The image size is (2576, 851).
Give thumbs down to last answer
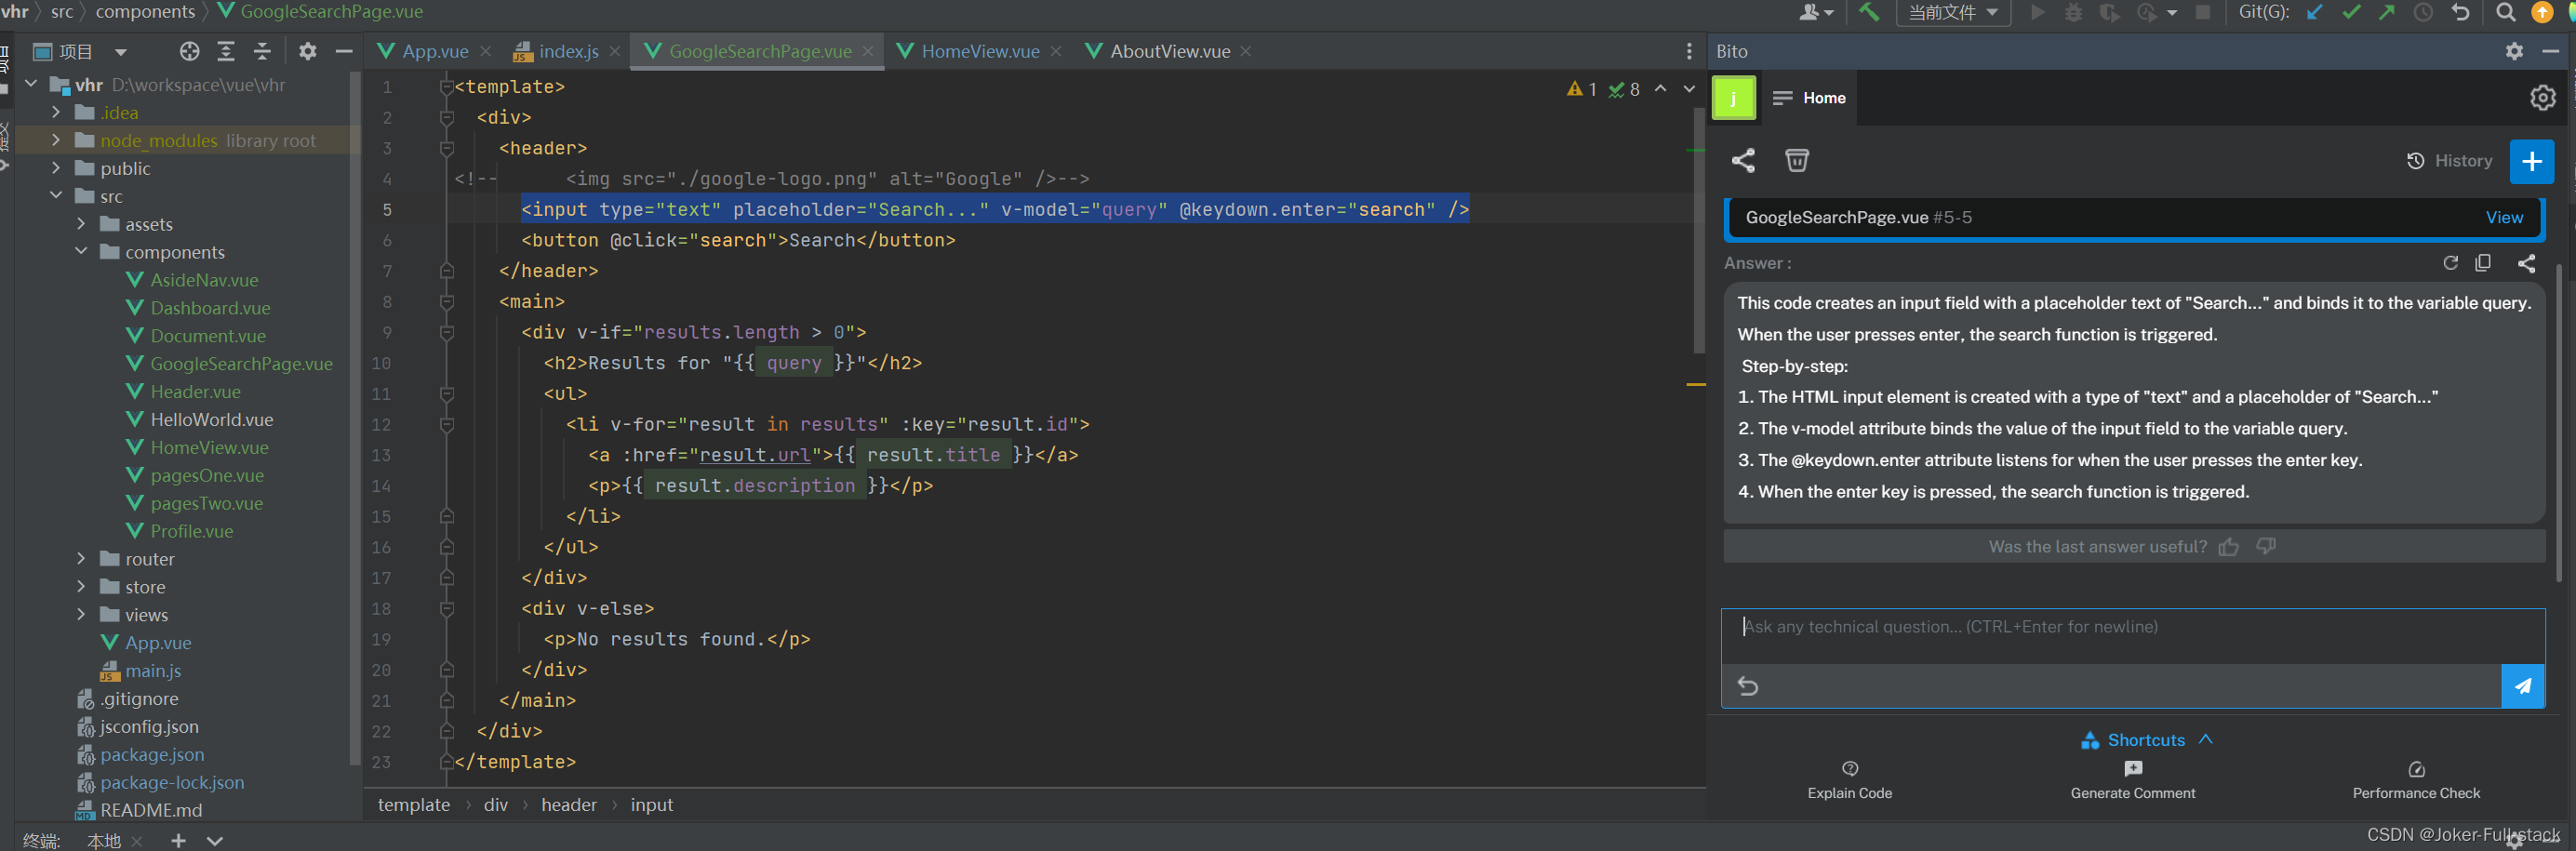click(x=2266, y=546)
